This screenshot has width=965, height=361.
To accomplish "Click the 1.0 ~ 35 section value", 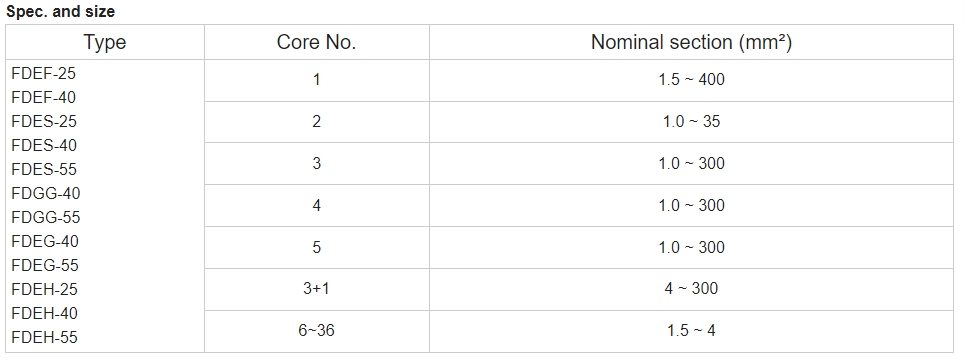I will tap(691, 121).
